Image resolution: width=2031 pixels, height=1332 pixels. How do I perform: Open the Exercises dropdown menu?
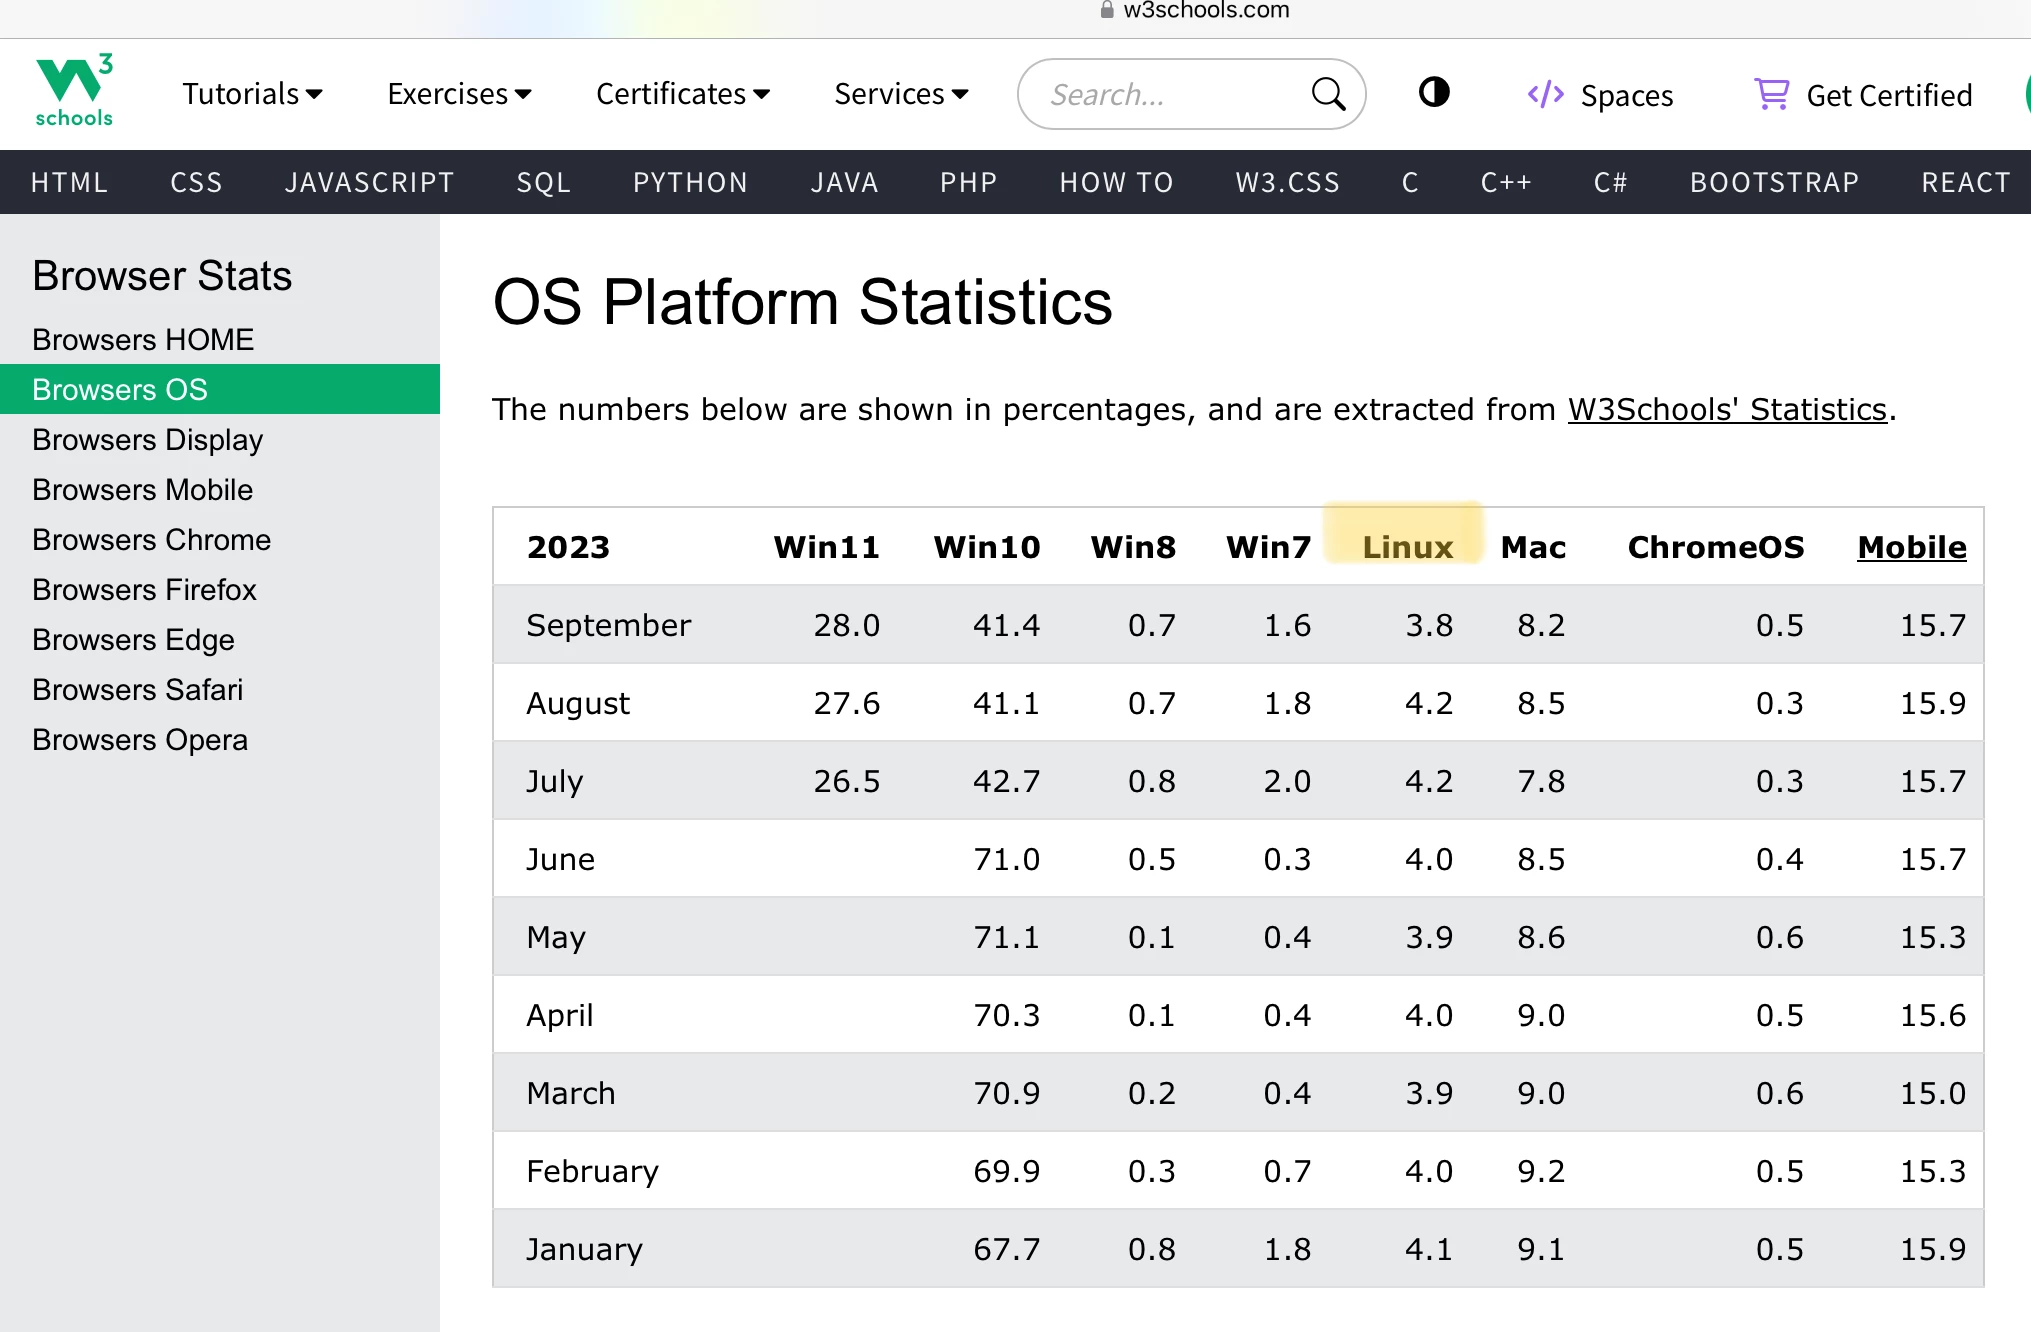[459, 94]
